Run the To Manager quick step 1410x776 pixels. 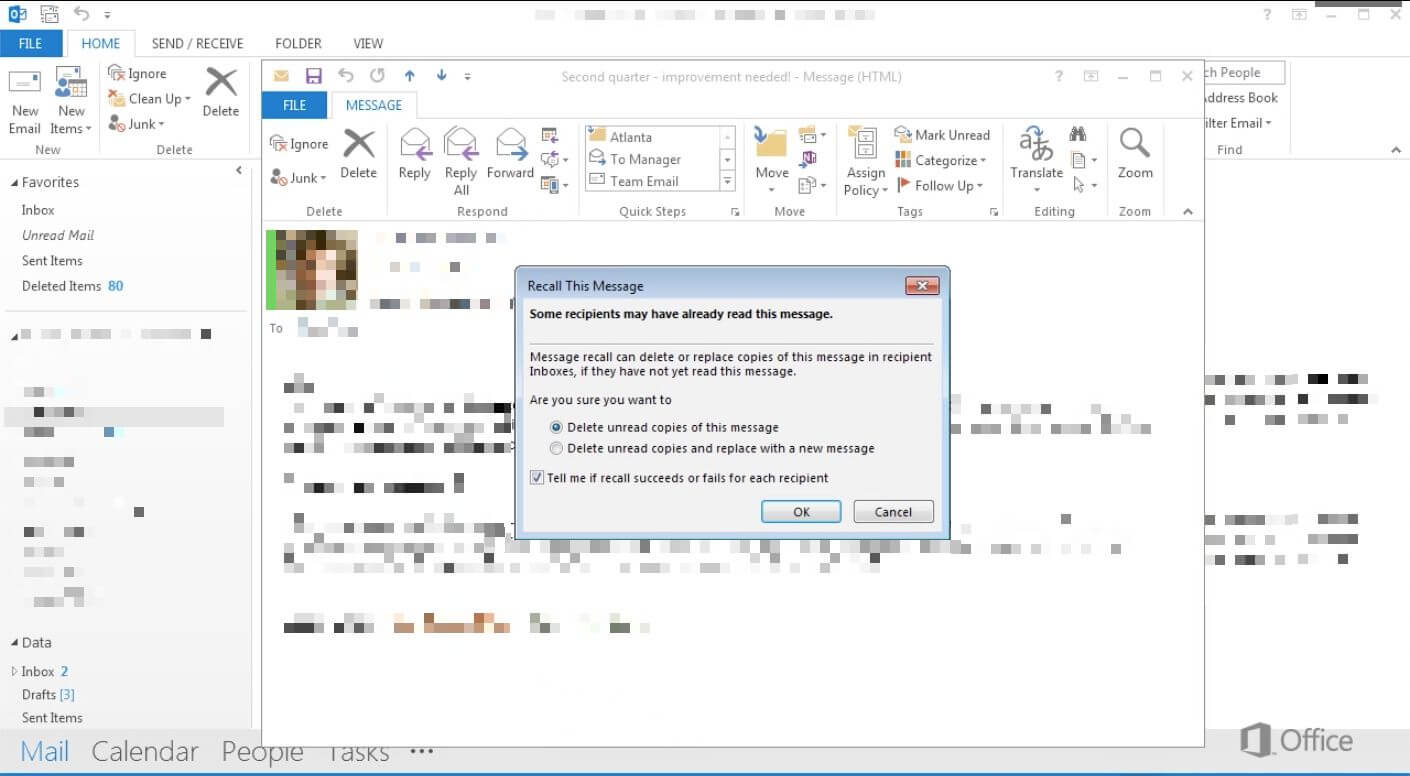(x=640, y=159)
